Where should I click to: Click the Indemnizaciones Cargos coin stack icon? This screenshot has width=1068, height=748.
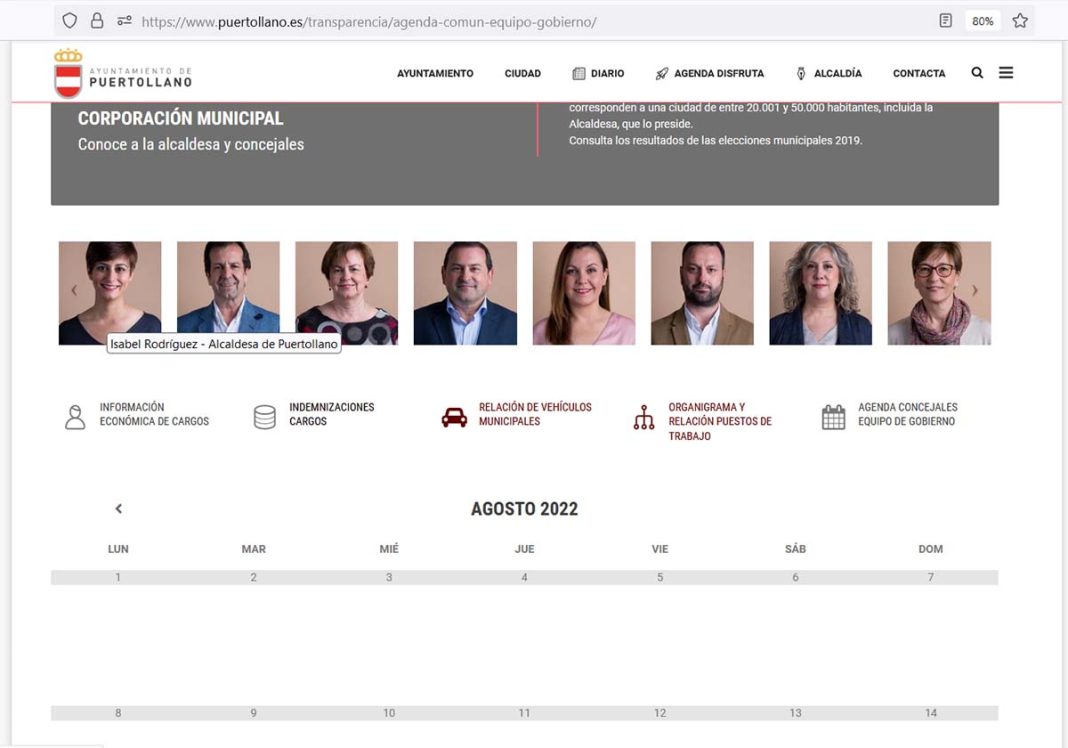[265, 417]
